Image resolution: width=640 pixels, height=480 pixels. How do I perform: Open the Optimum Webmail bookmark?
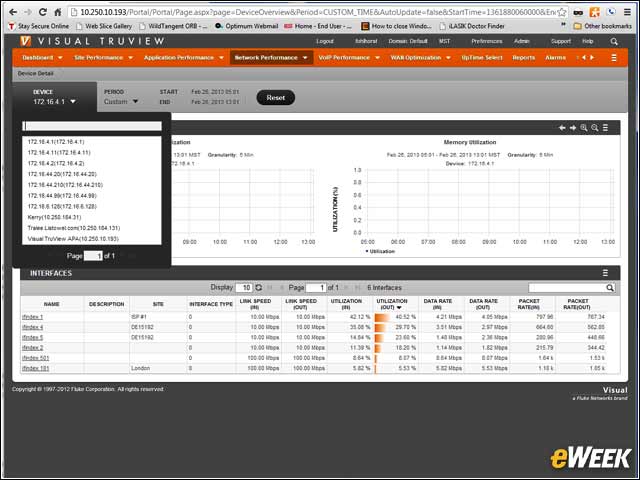(x=246, y=26)
